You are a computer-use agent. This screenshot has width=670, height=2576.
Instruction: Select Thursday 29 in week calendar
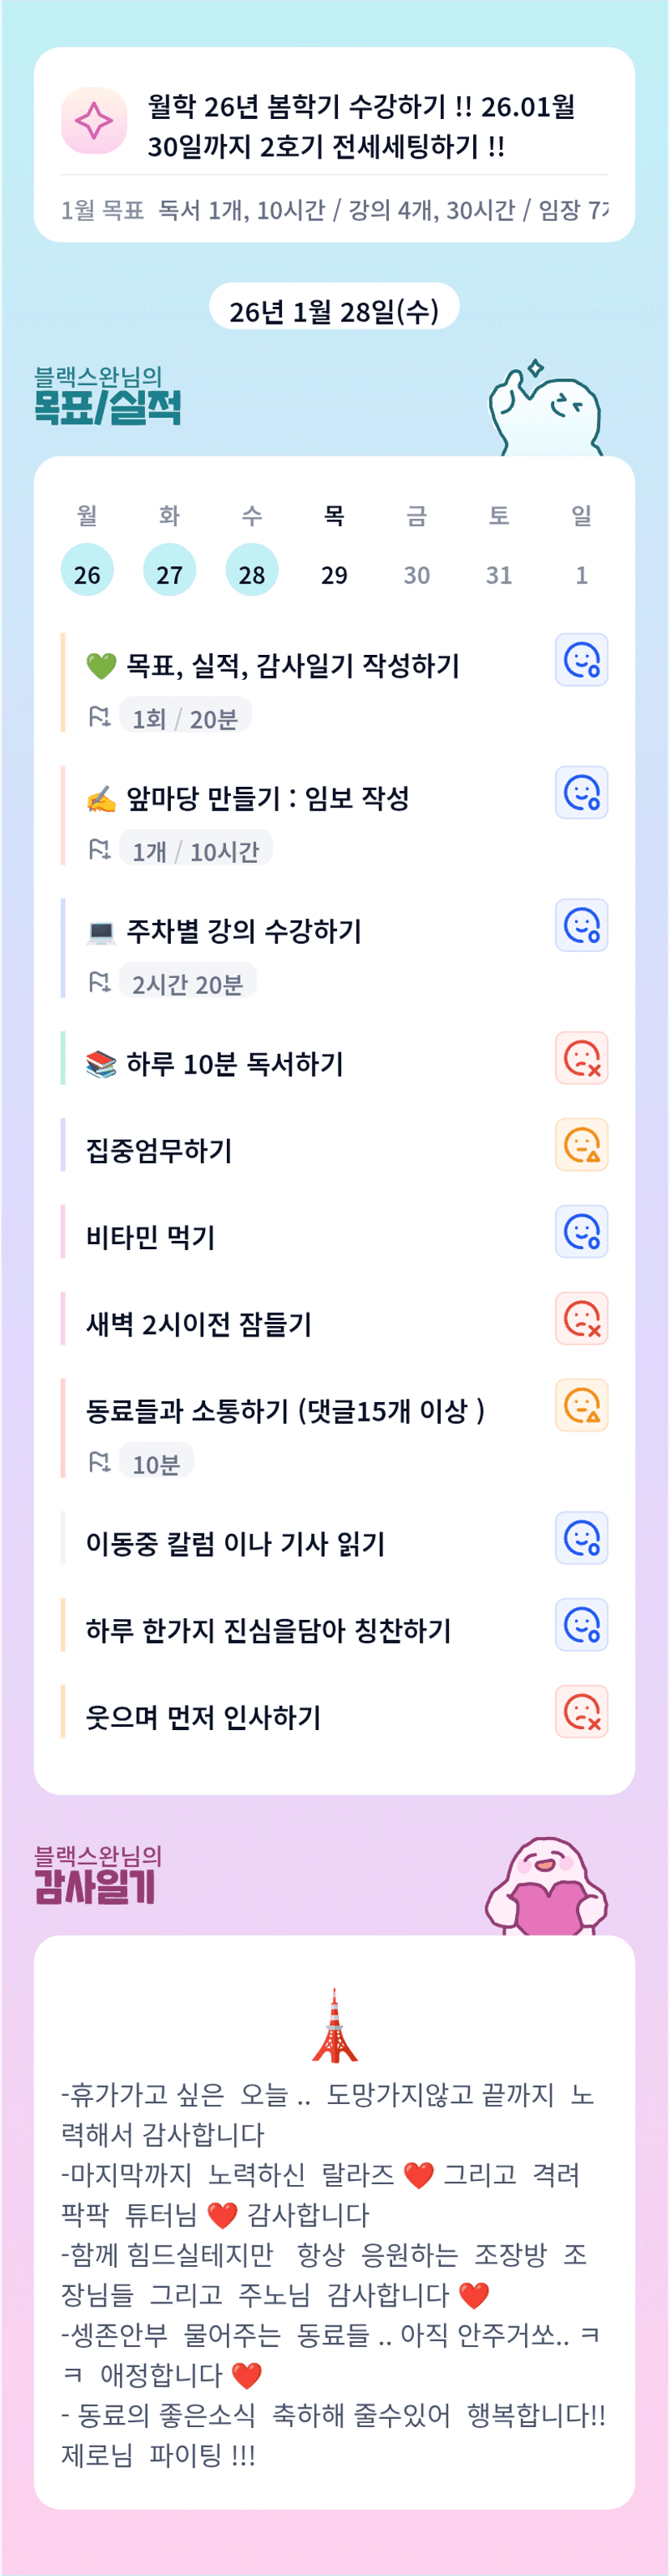click(x=334, y=574)
